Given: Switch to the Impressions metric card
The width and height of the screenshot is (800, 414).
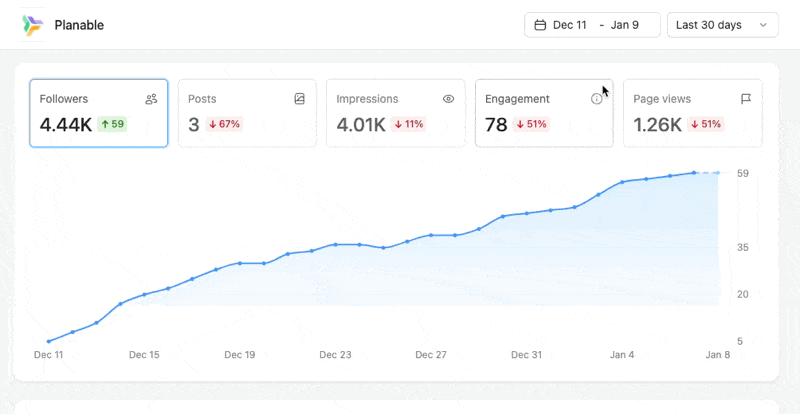Looking at the screenshot, I should (395, 113).
